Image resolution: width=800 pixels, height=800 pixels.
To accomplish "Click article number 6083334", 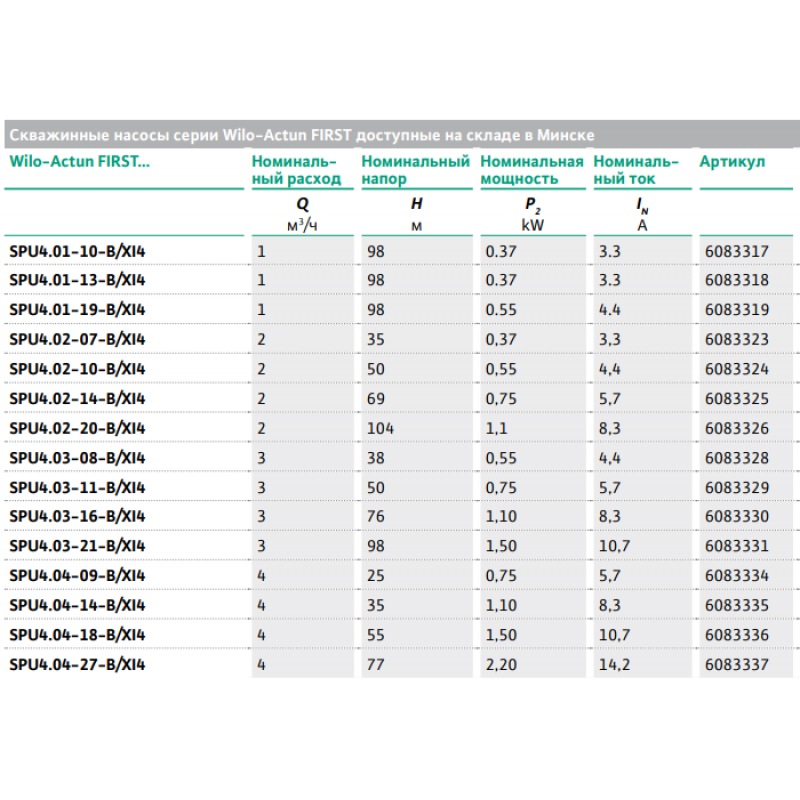I will tap(737, 576).
